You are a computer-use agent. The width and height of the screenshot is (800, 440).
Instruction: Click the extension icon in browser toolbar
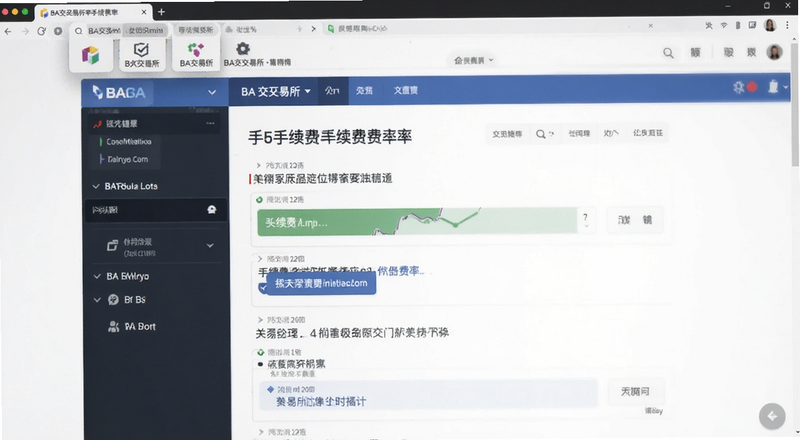[x=709, y=25]
